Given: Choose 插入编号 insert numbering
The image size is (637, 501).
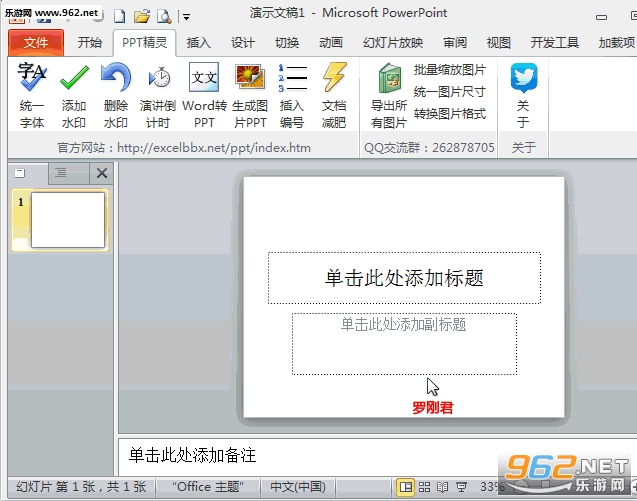Looking at the screenshot, I should click(x=292, y=95).
